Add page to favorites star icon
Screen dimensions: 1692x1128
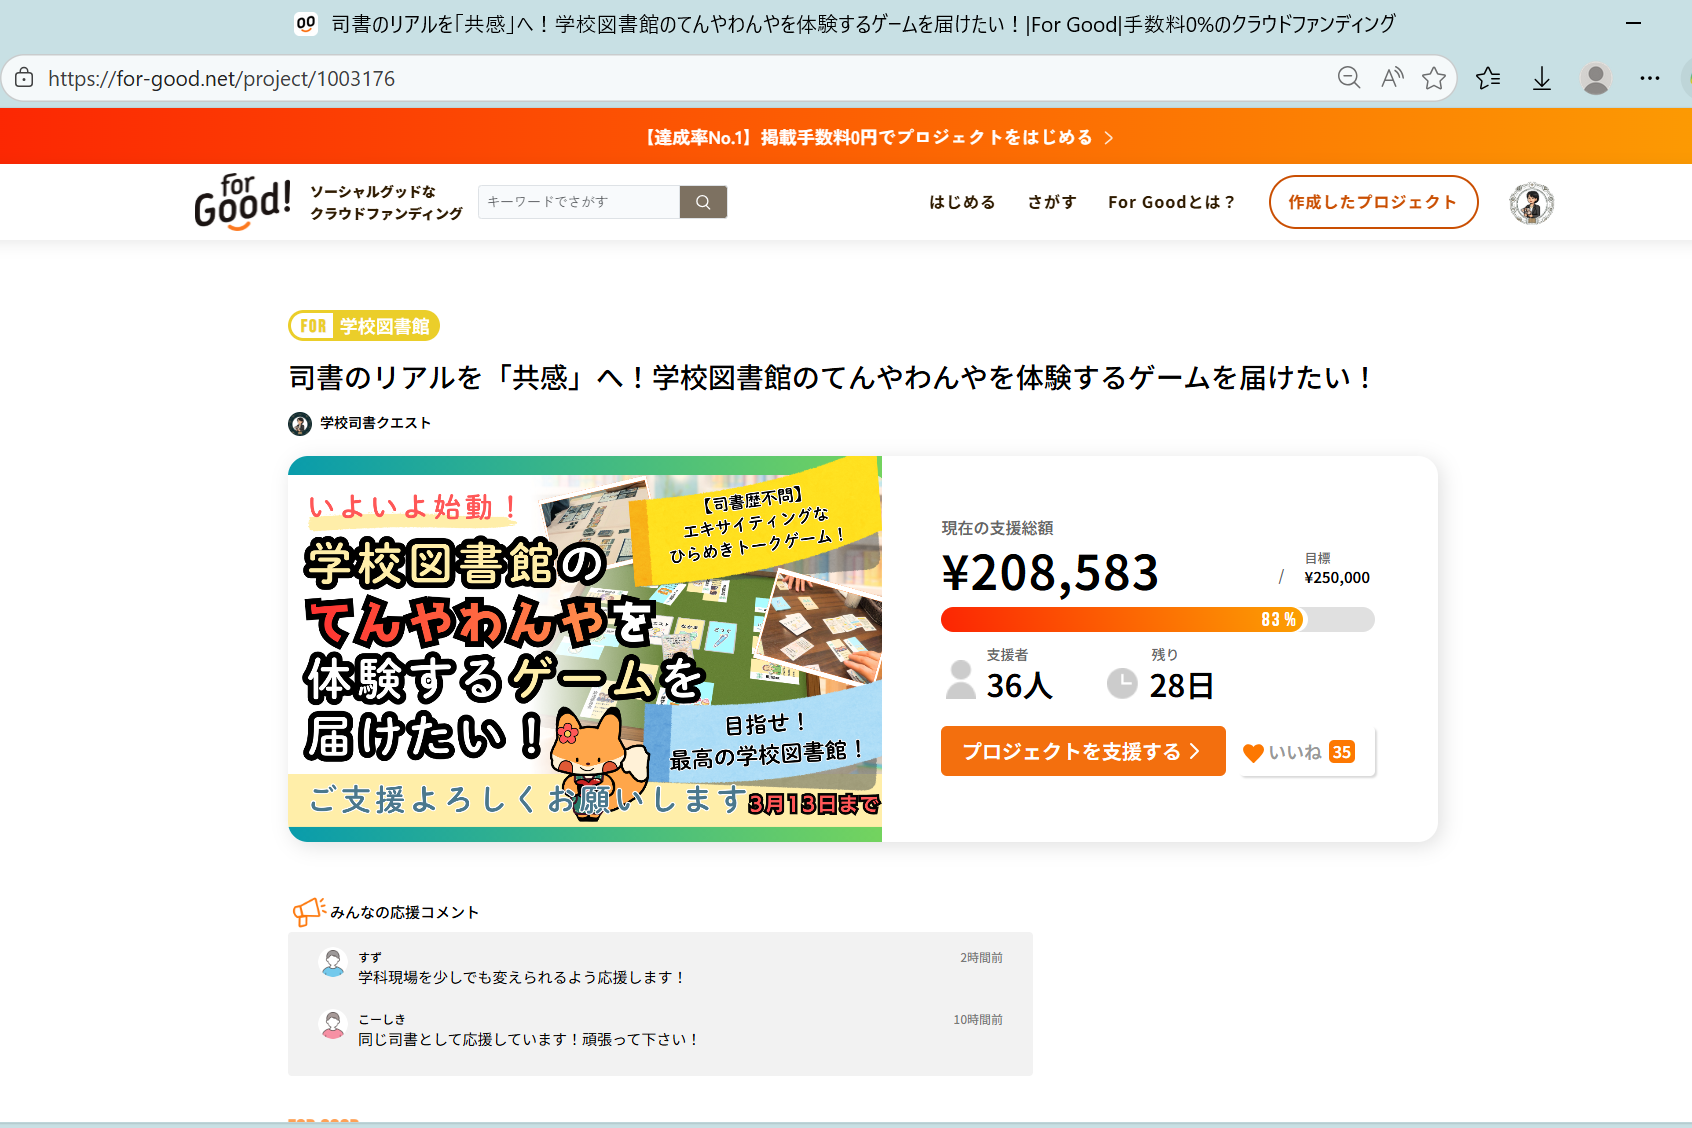1434,78
